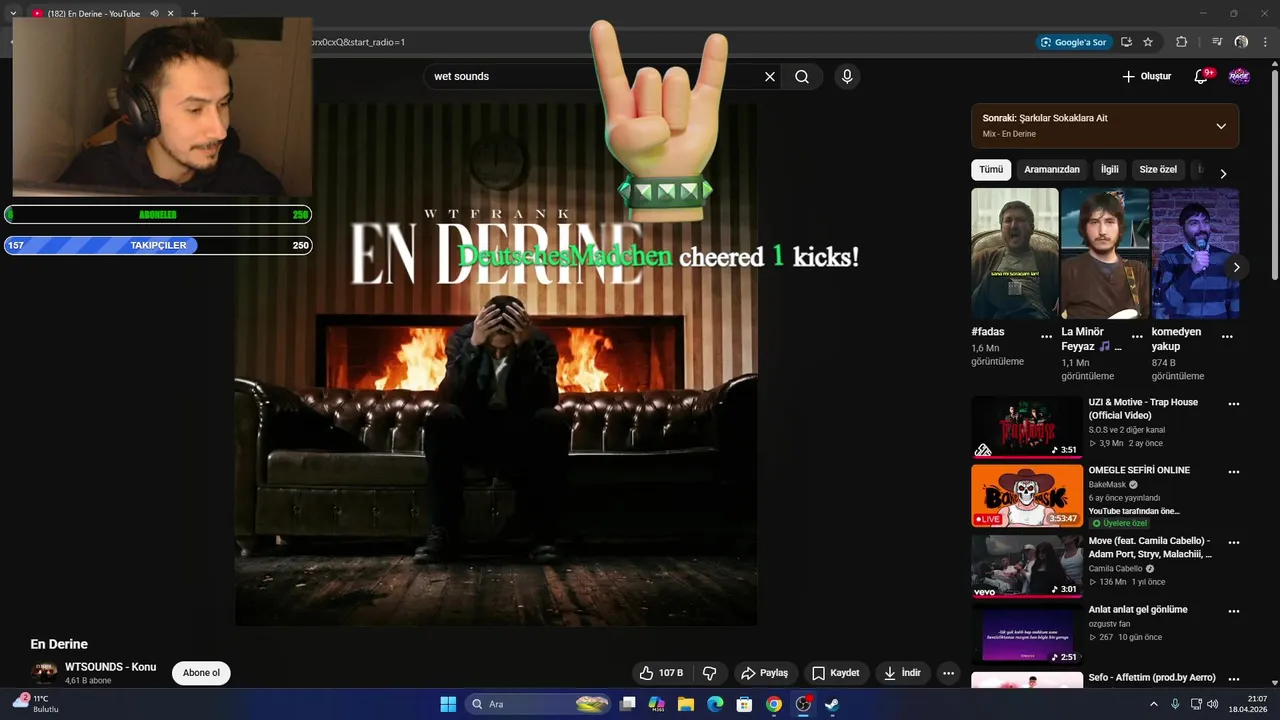Mute the tab via speaker icon
The height and width of the screenshot is (720, 1280).
pos(155,14)
